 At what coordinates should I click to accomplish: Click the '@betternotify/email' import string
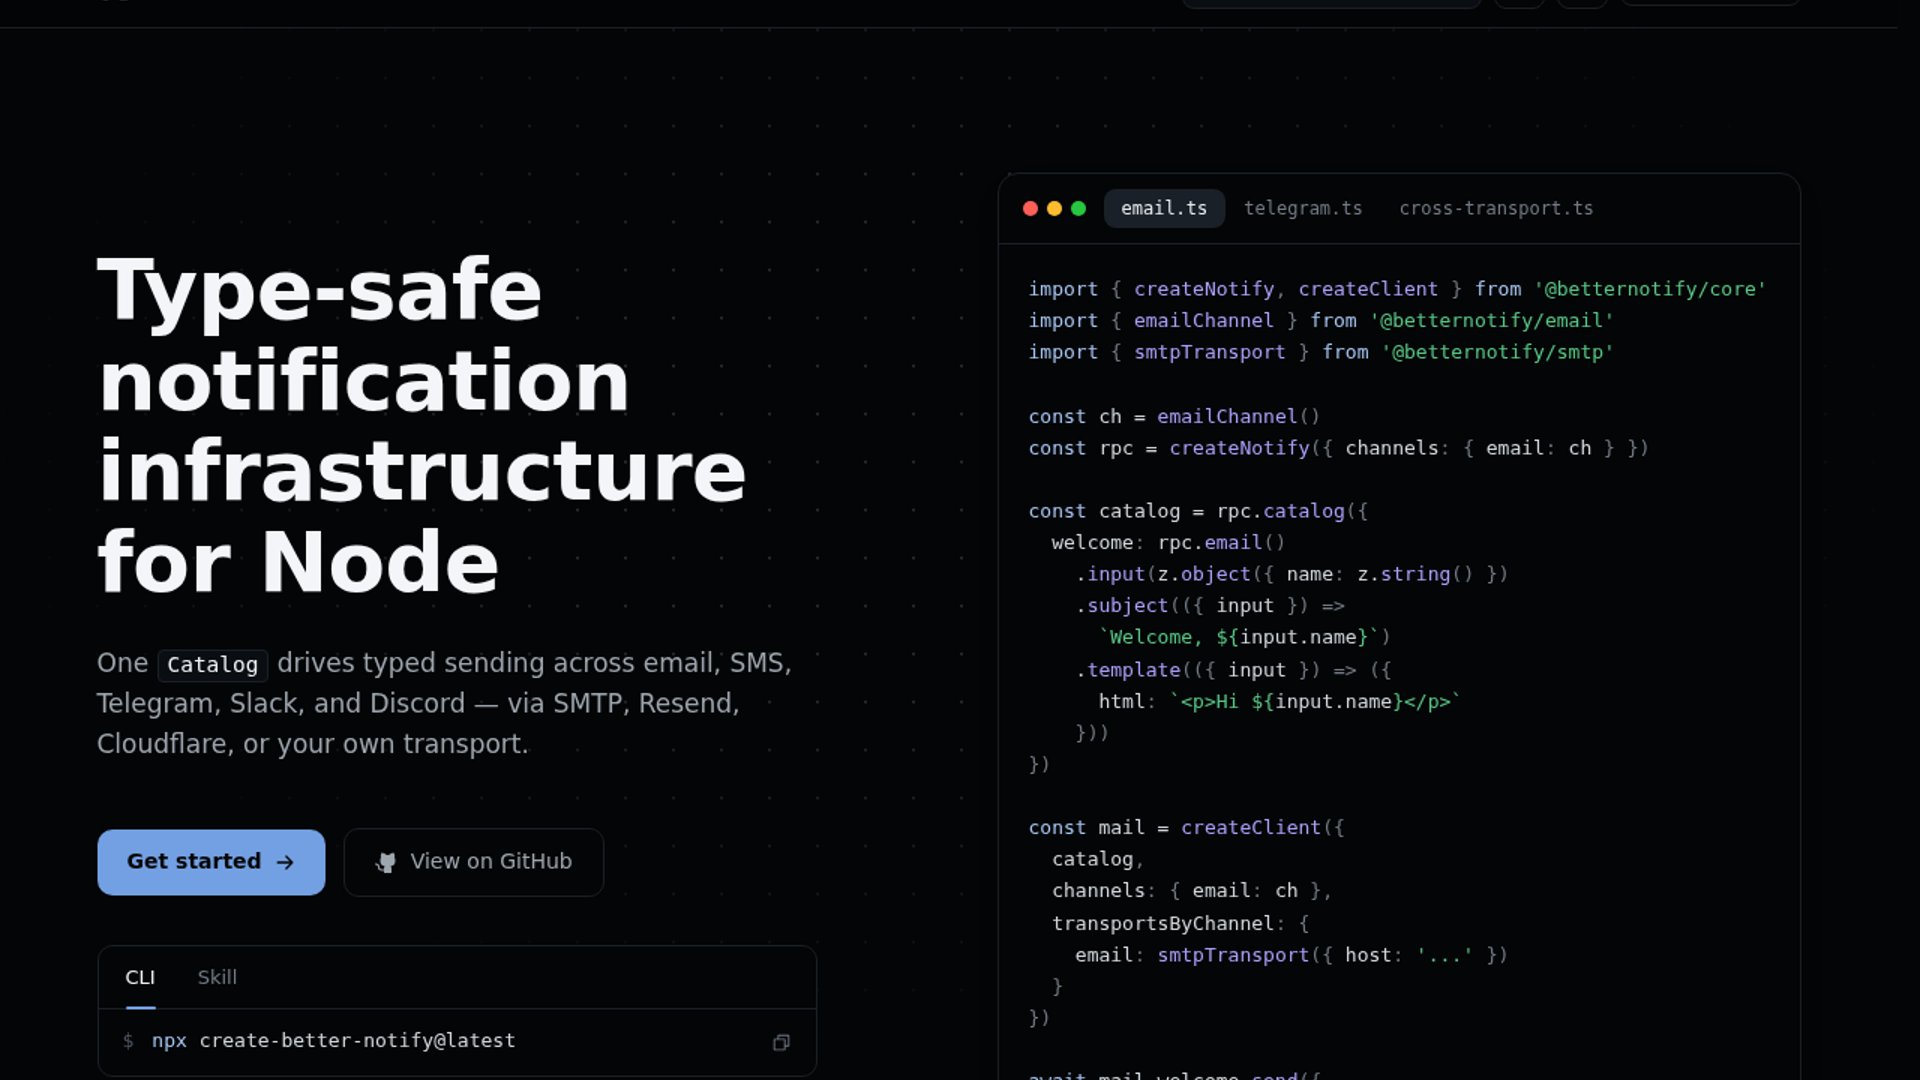pos(1491,321)
